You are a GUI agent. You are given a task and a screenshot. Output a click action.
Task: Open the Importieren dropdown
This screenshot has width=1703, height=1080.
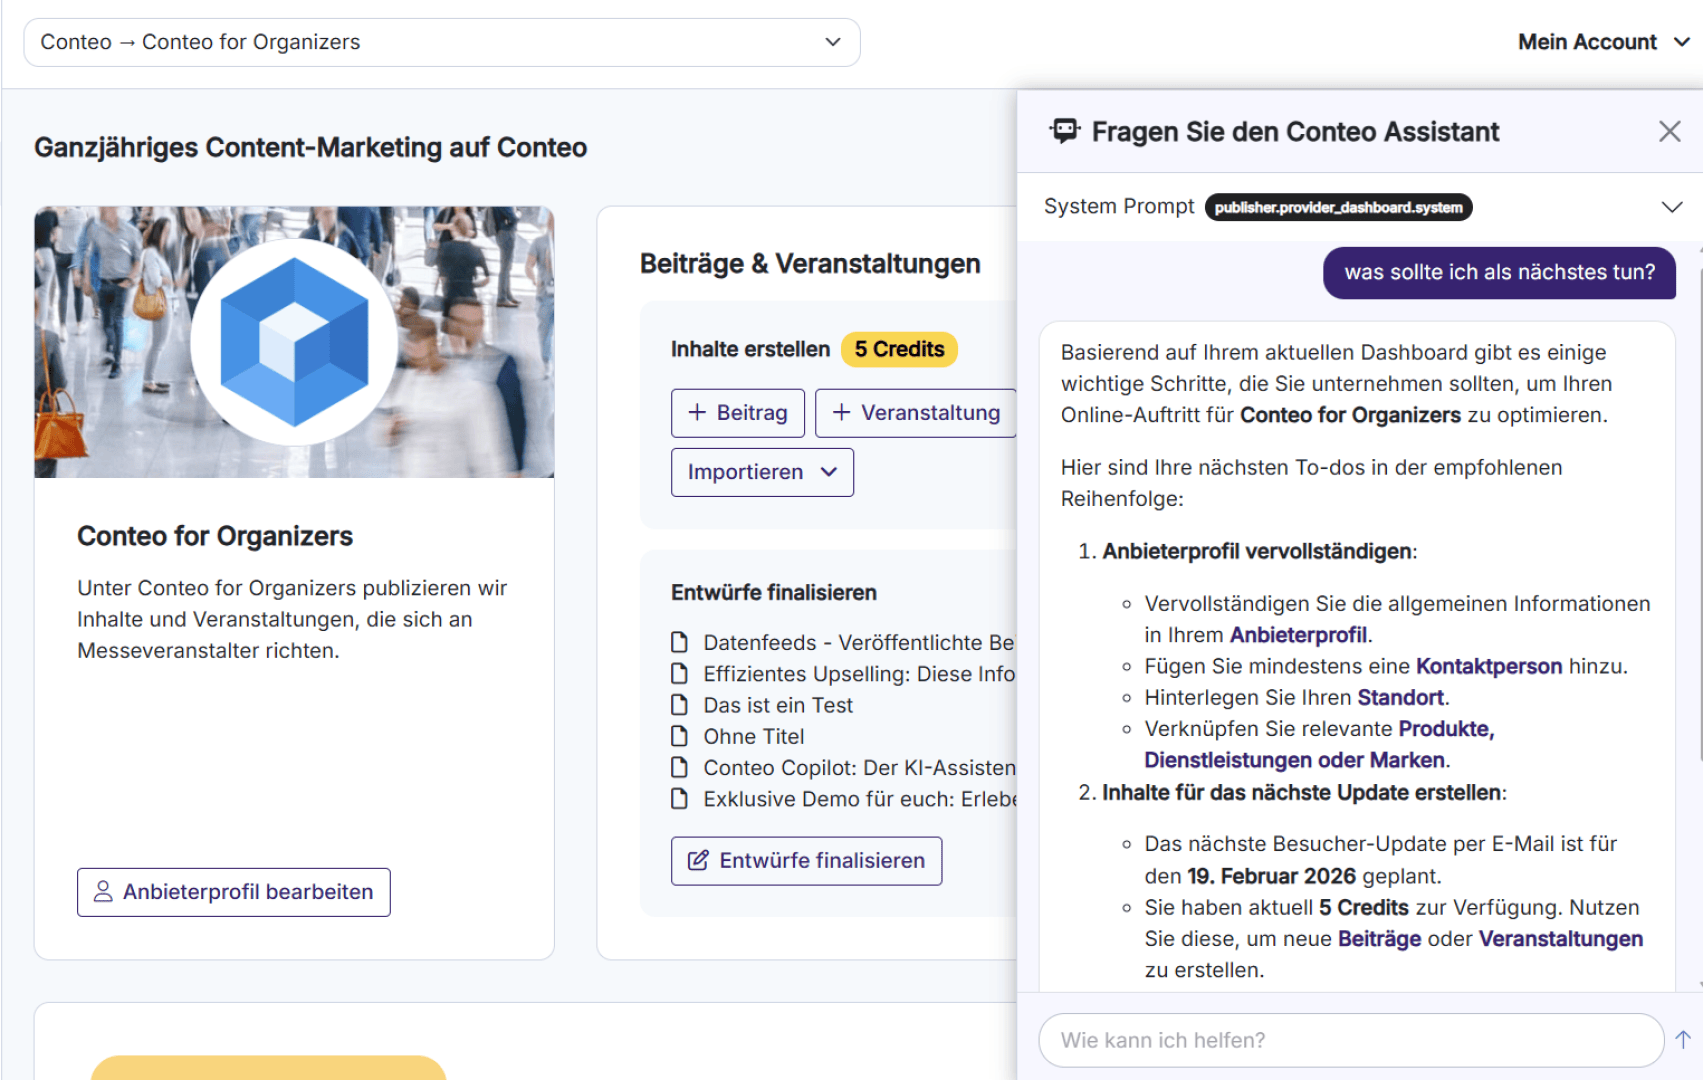[762, 472]
